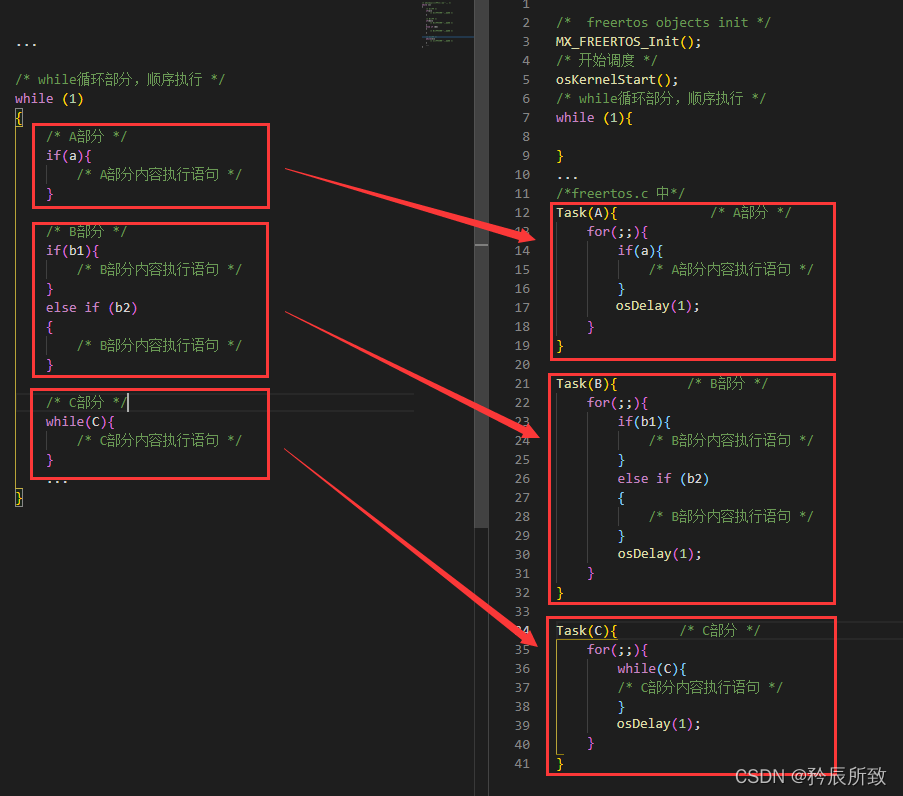Click osDelay(1); on line 17
The image size is (903, 796).
[x=658, y=306]
